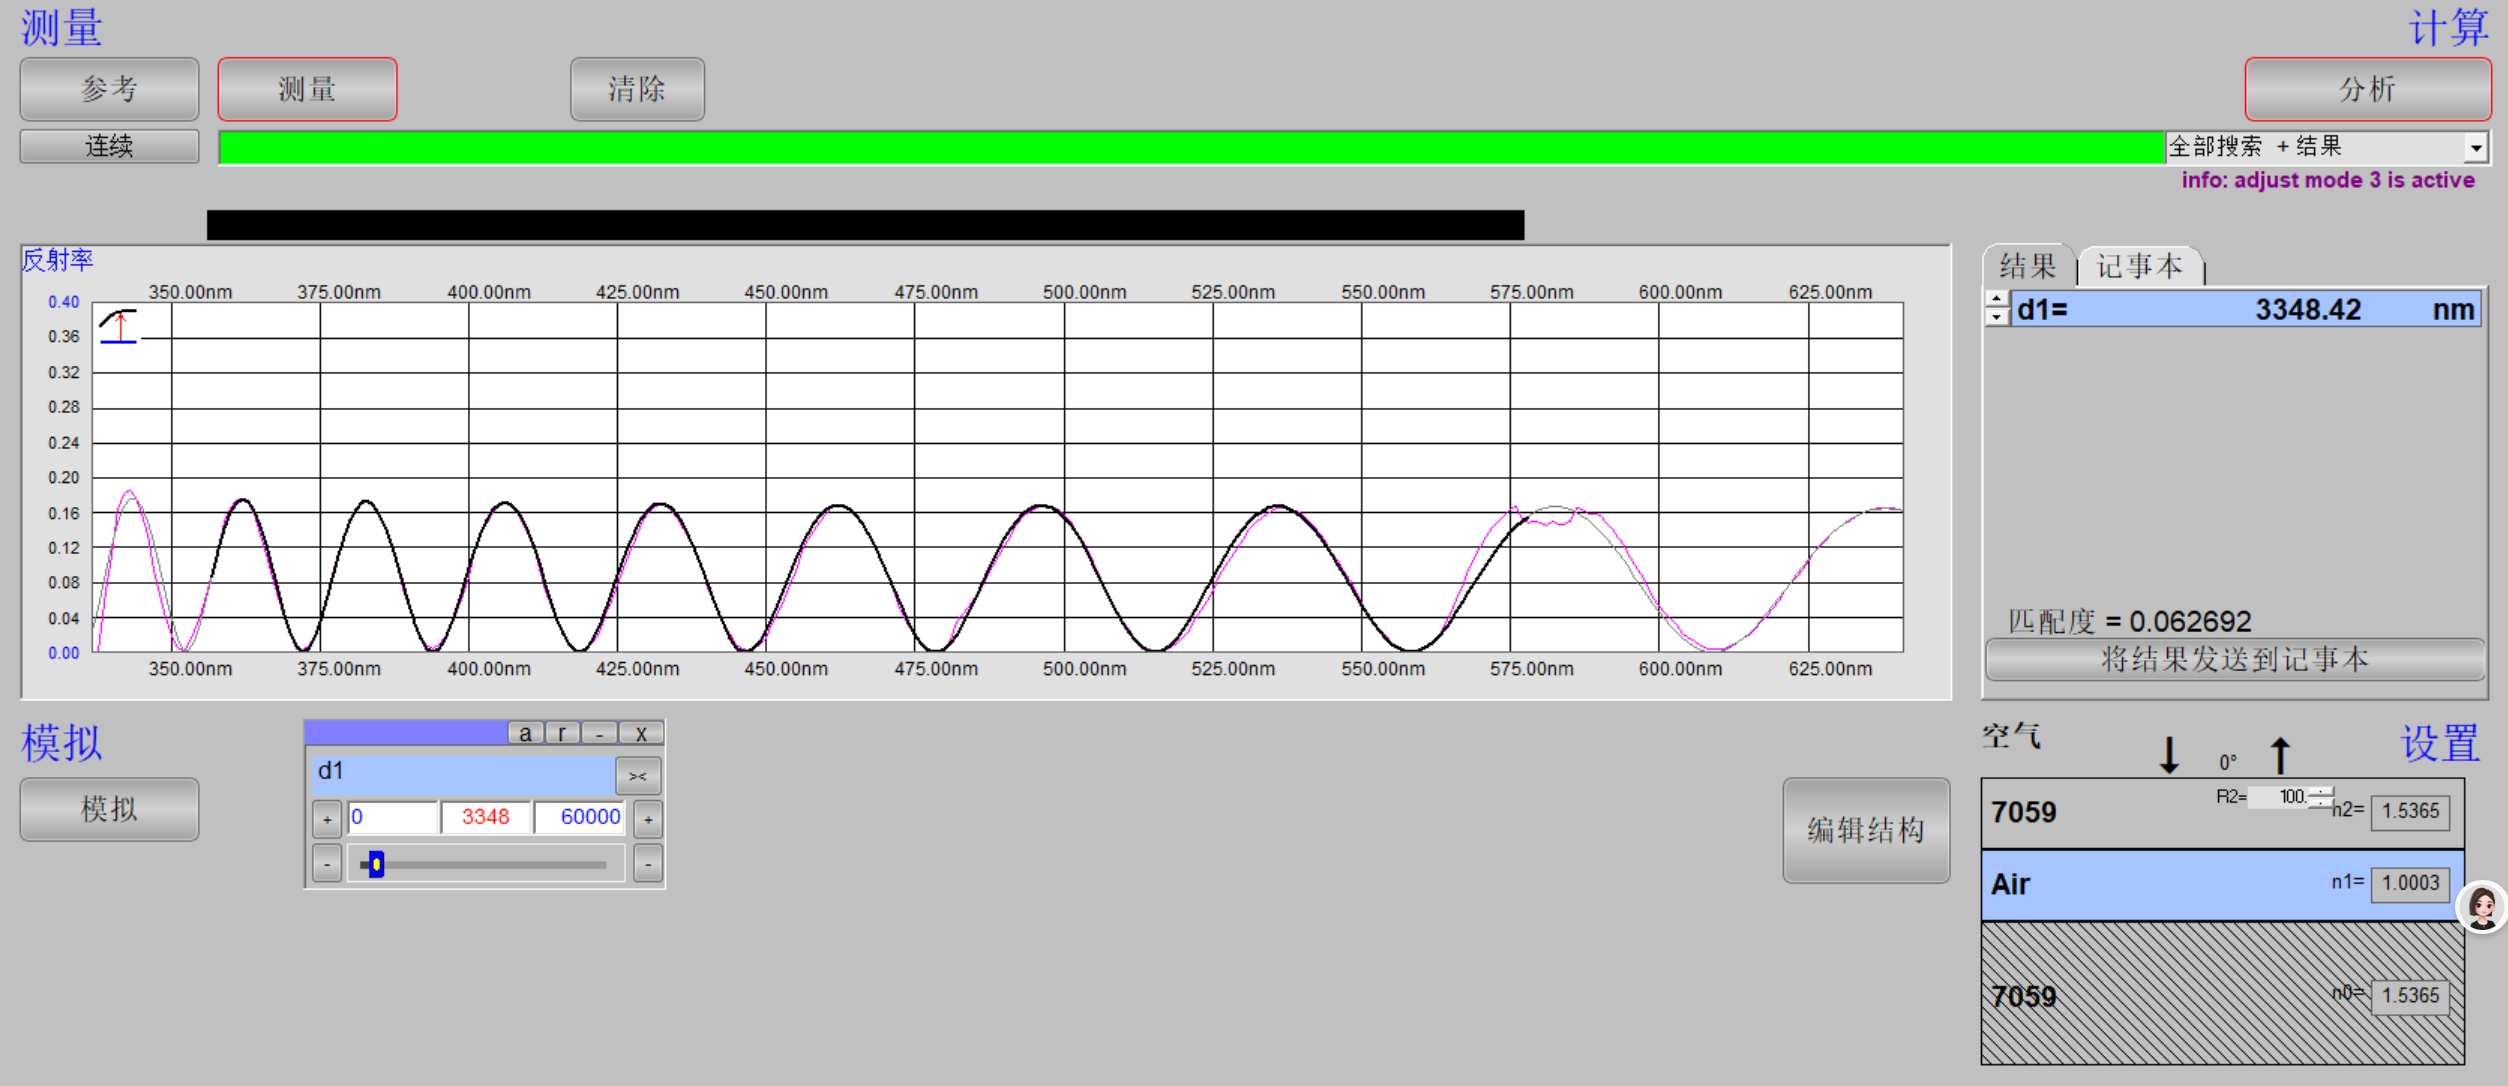The width and height of the screenshot is (2508, 1086).
Task: Click the assistant avatar icon at the right edge
Action: [x=2482, y=907]
